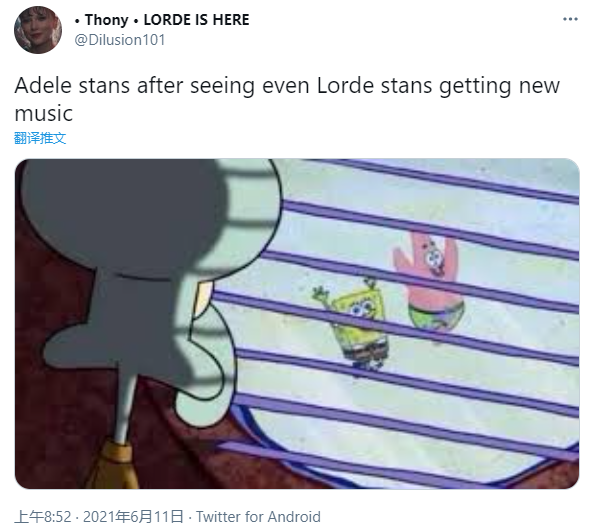Click the Twitter for Android source link
The height and width of the screenshot is (531, 592).
coord(258,517)
